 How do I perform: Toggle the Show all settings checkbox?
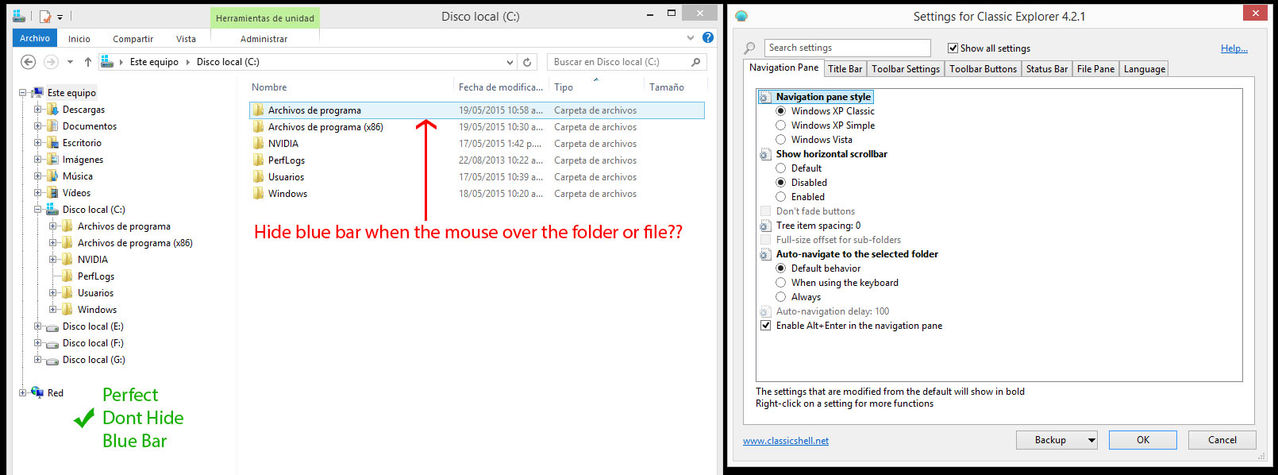pos(952,48)
